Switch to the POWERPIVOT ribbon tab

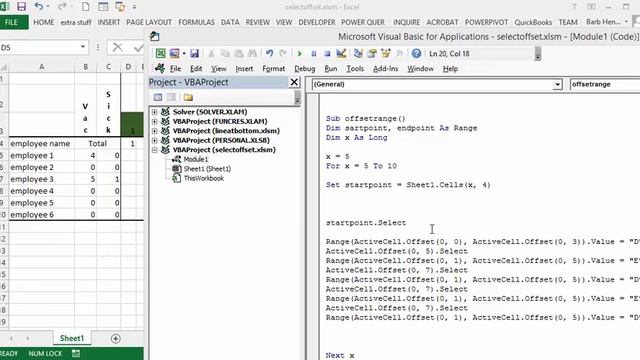click(x=486, y=22)
